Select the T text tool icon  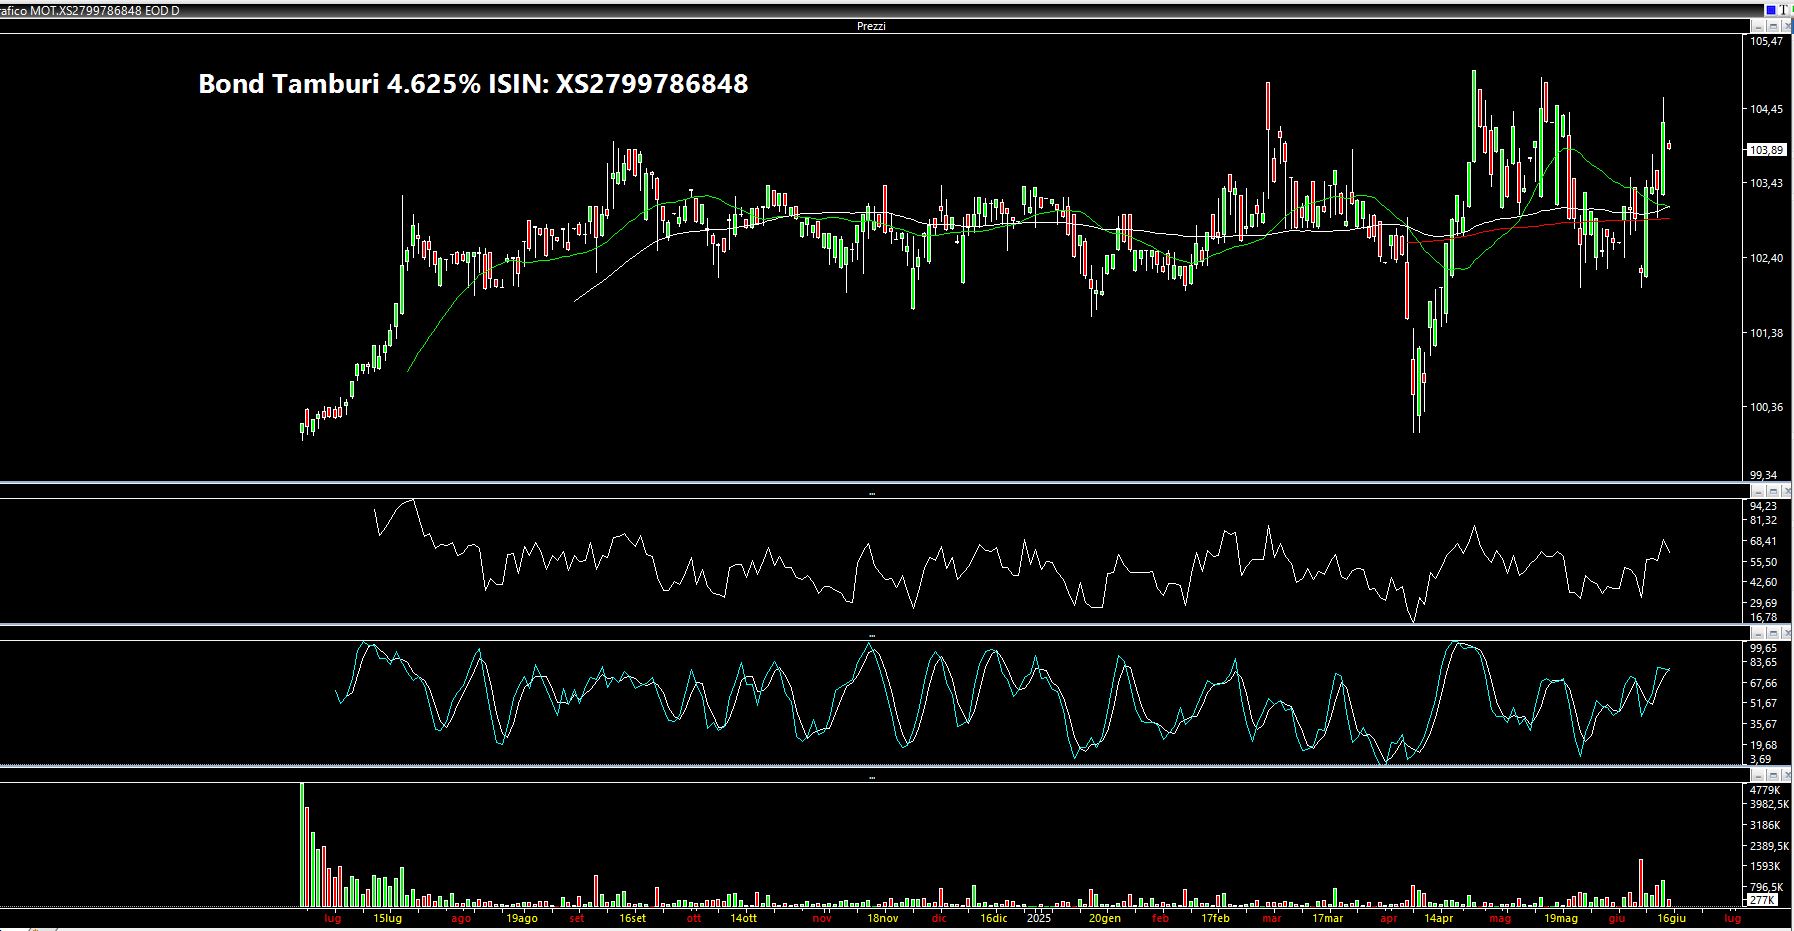(x=1783, y=10)
